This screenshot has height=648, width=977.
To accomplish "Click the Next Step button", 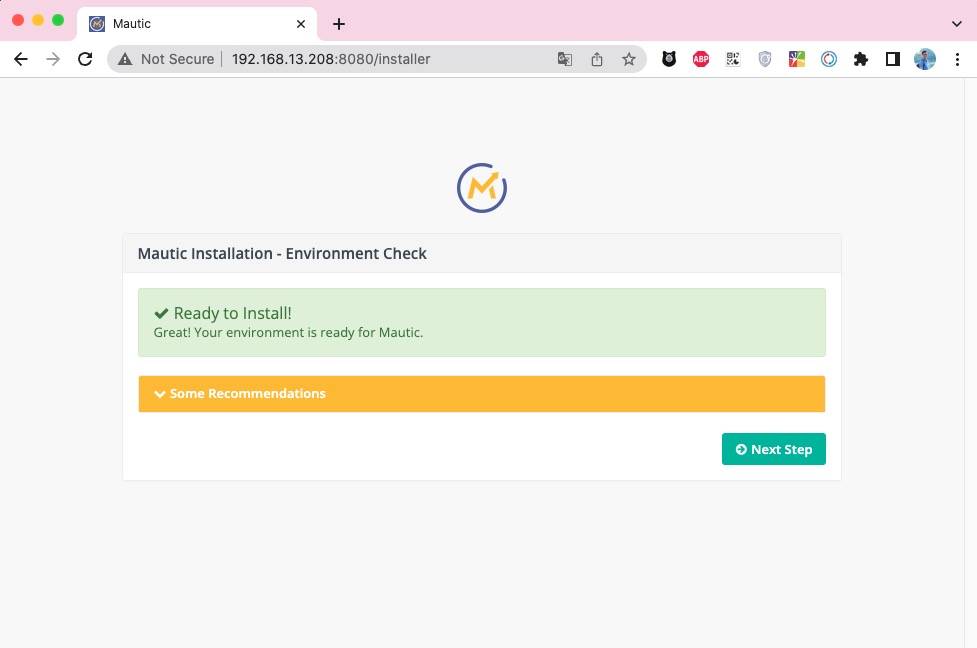I will (773, 449).
